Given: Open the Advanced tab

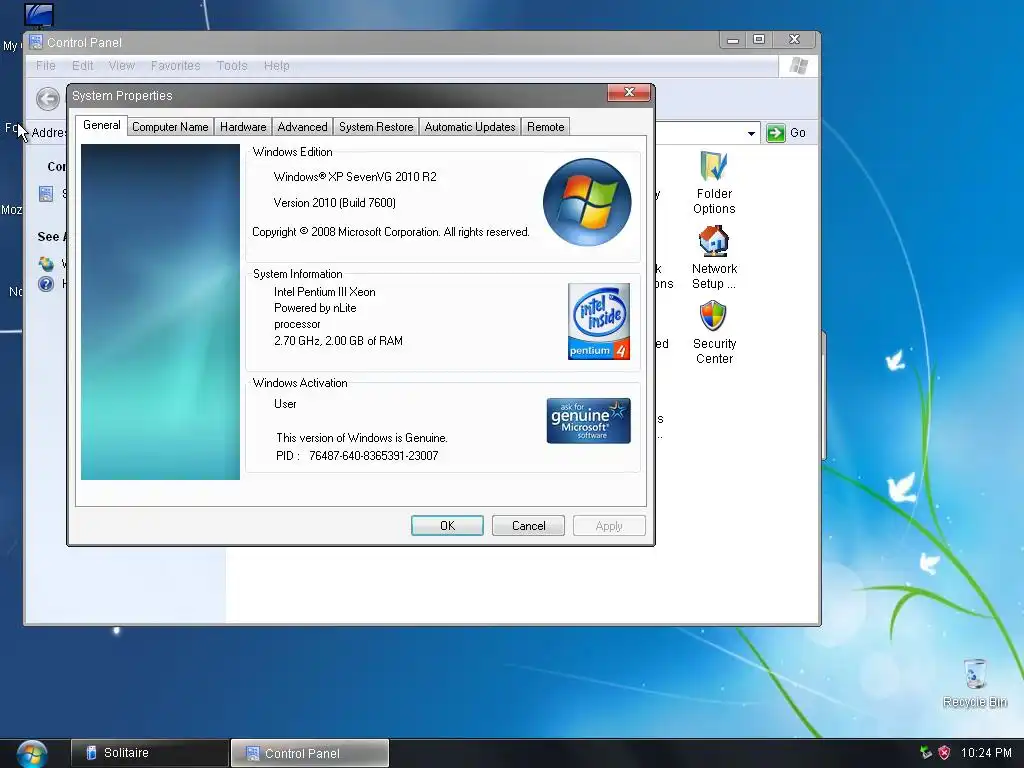Looking at the screenshot, I should [x=302, y=127].
